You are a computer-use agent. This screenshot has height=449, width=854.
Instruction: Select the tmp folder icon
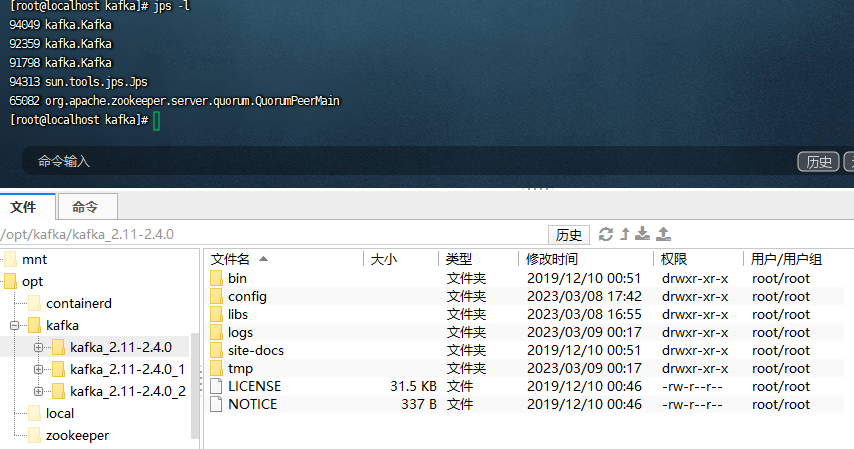[216, 368]
